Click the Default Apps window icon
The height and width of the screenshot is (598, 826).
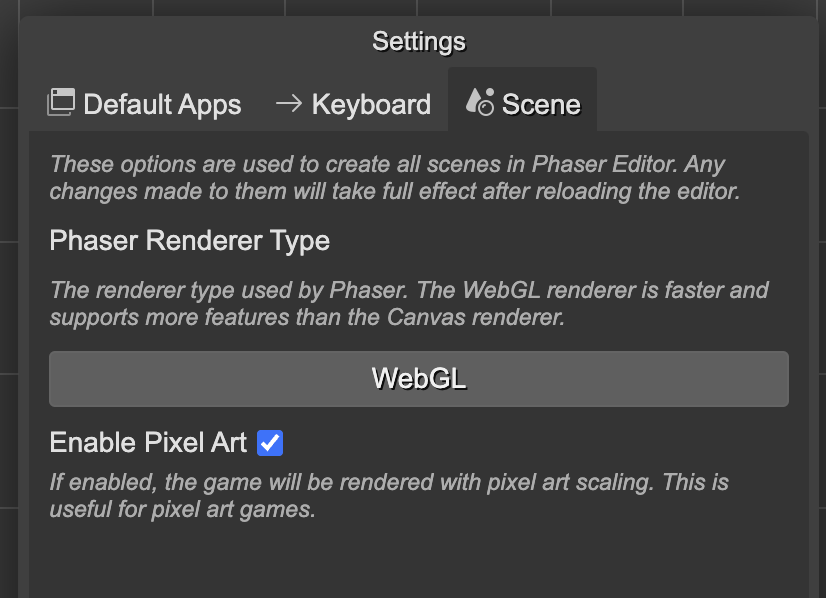61,102
